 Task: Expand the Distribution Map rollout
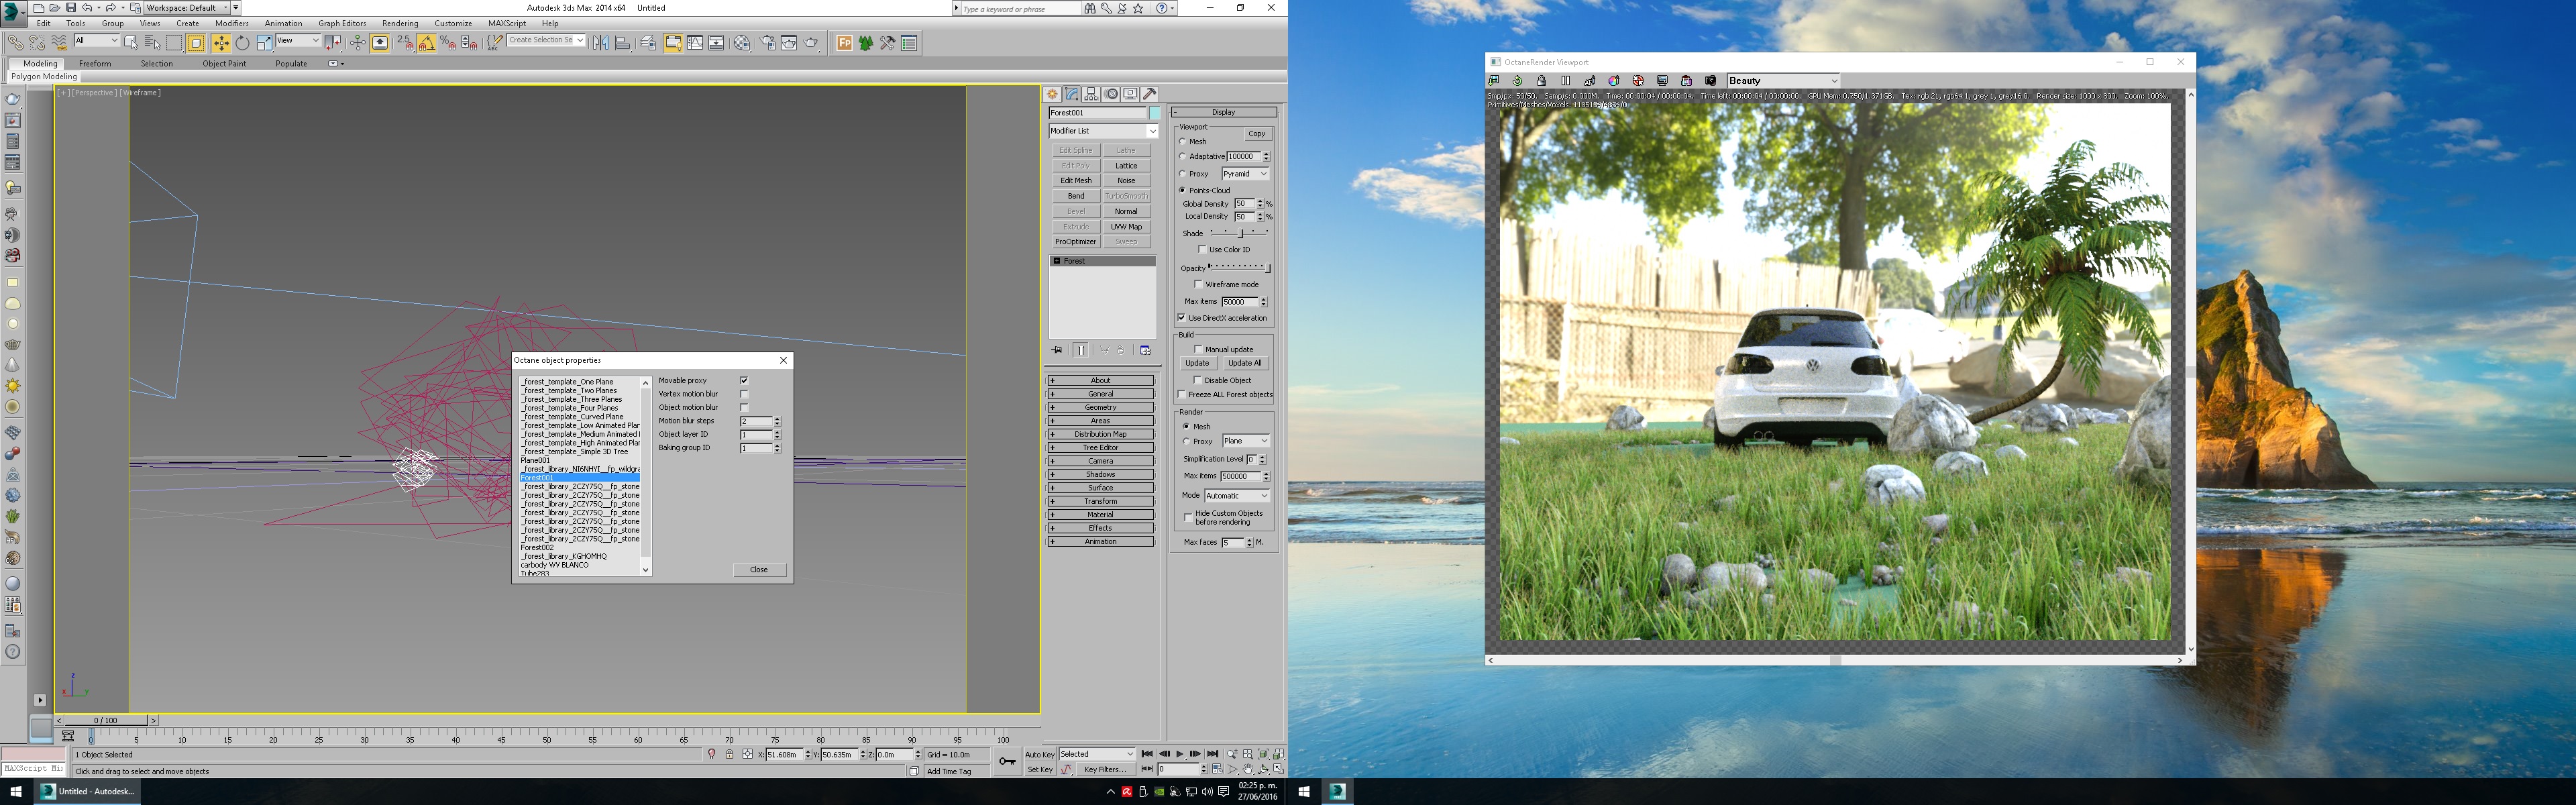point(1100,434)
